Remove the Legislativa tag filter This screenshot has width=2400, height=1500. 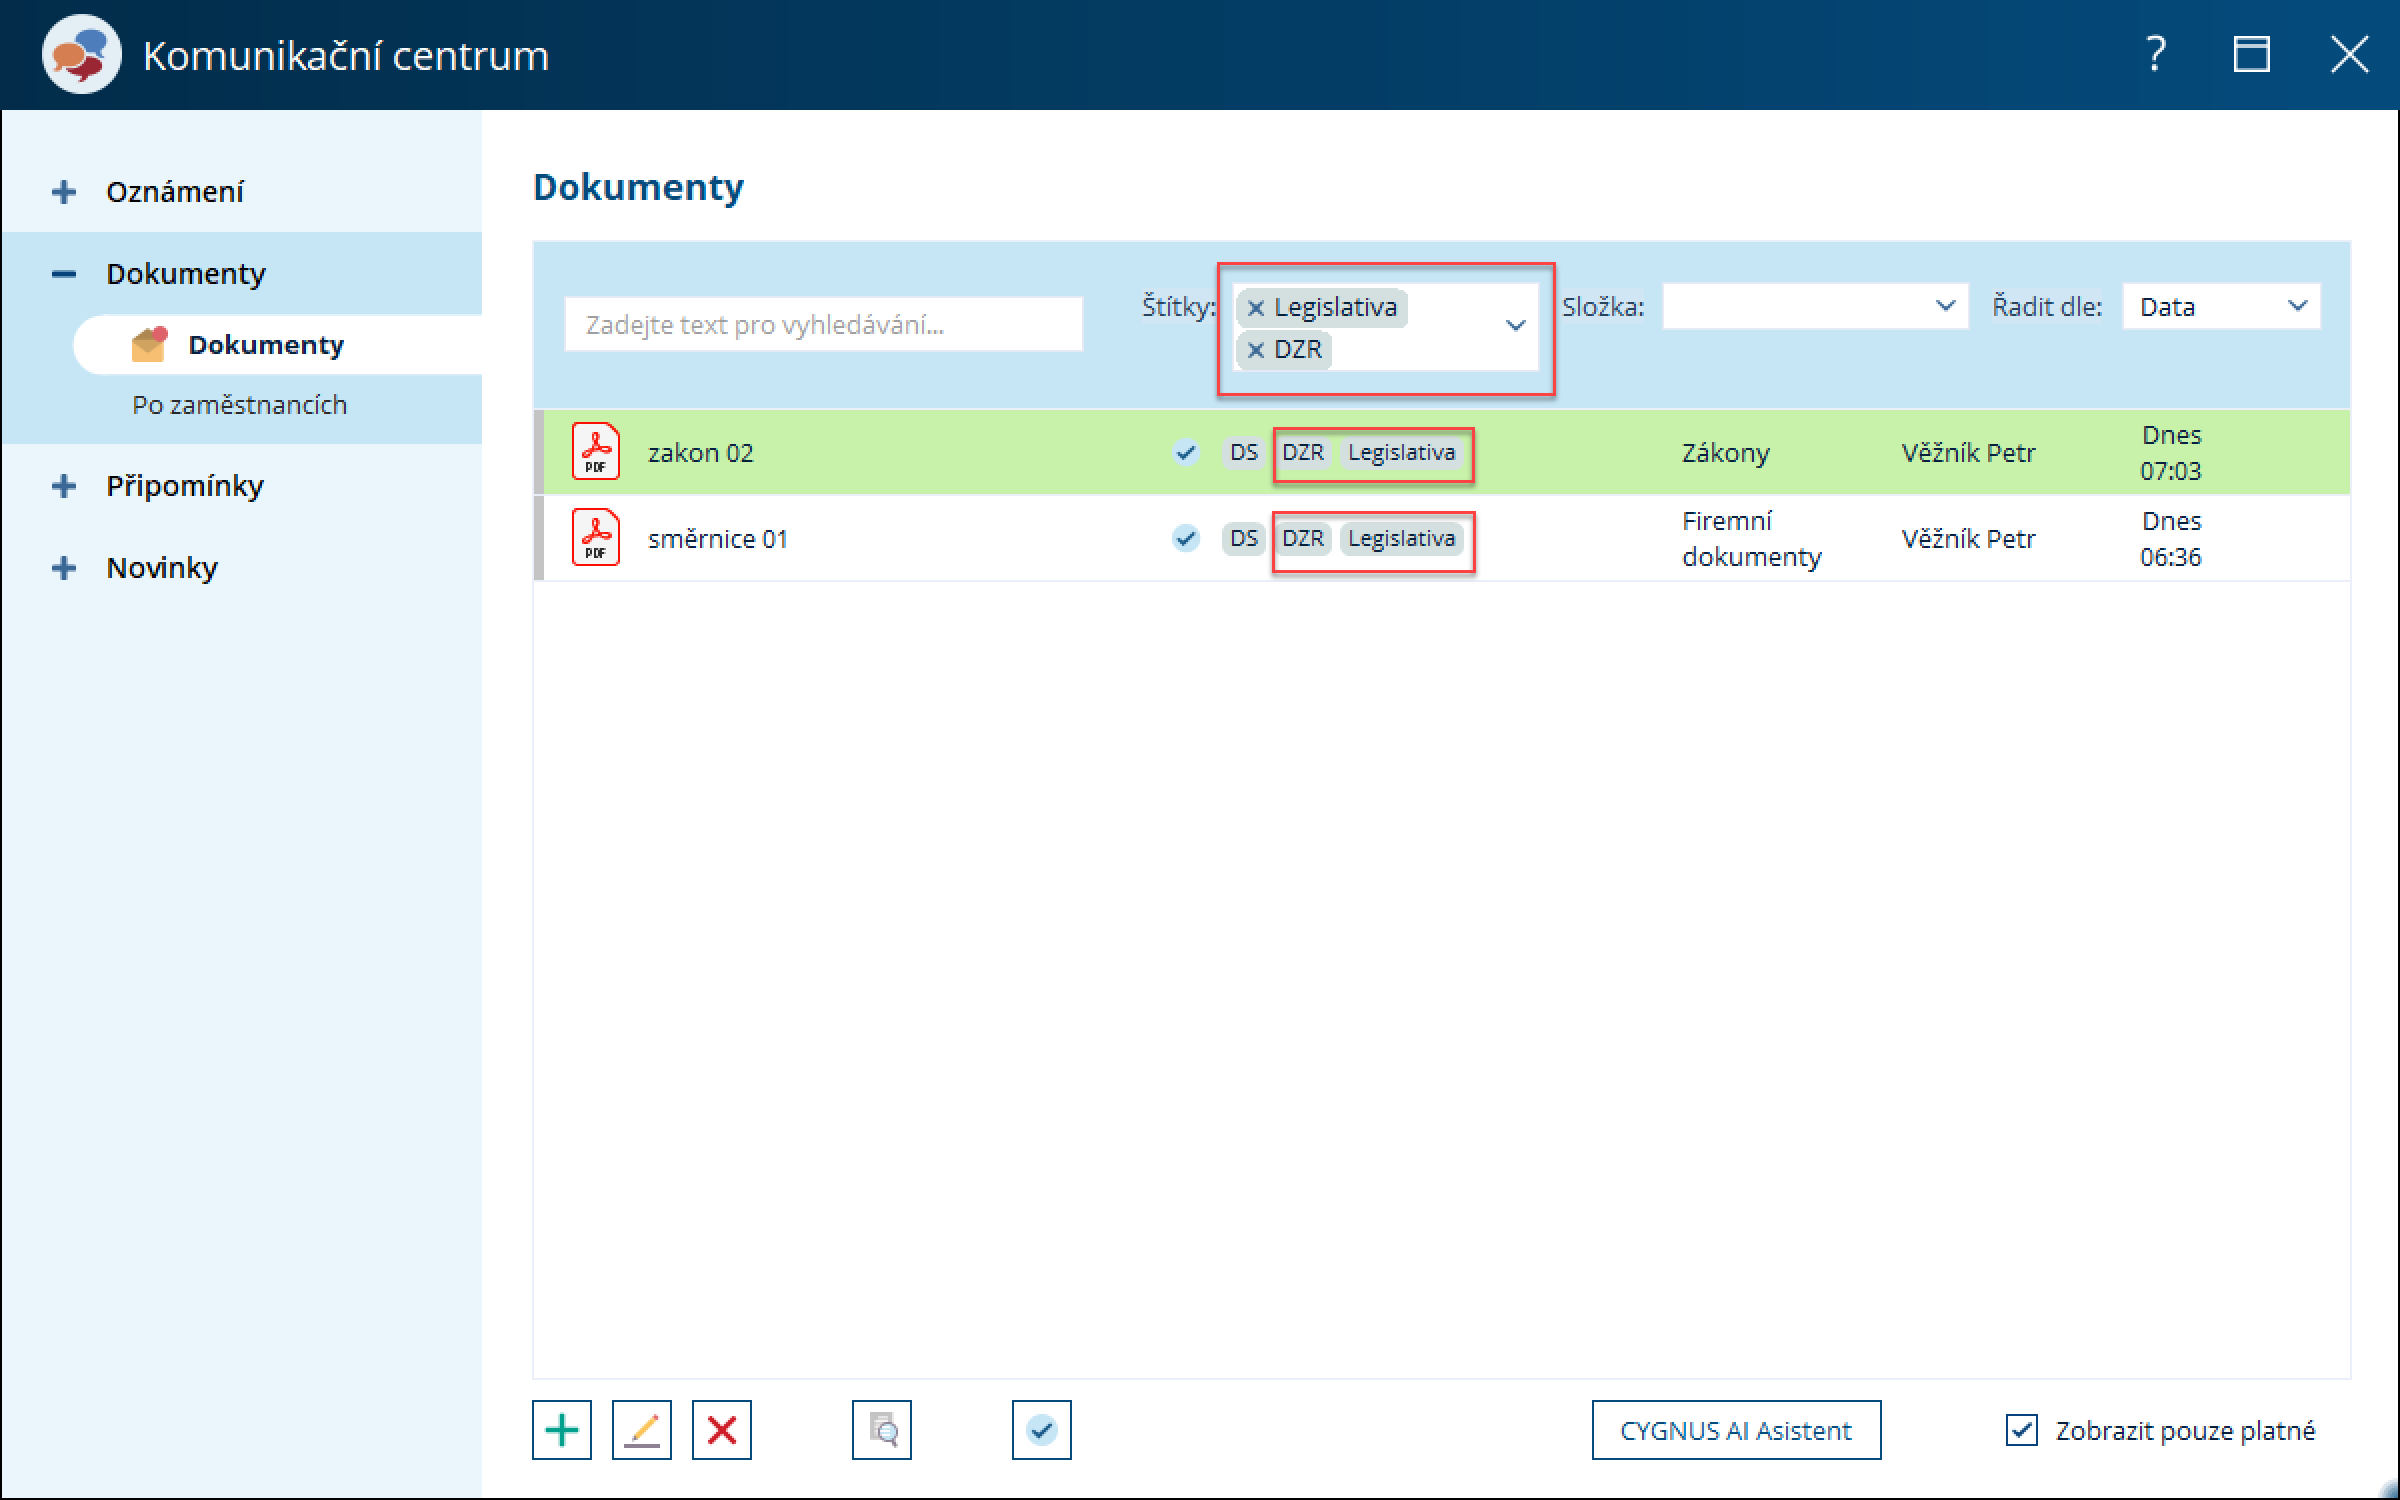click(x=1256, y=308)
